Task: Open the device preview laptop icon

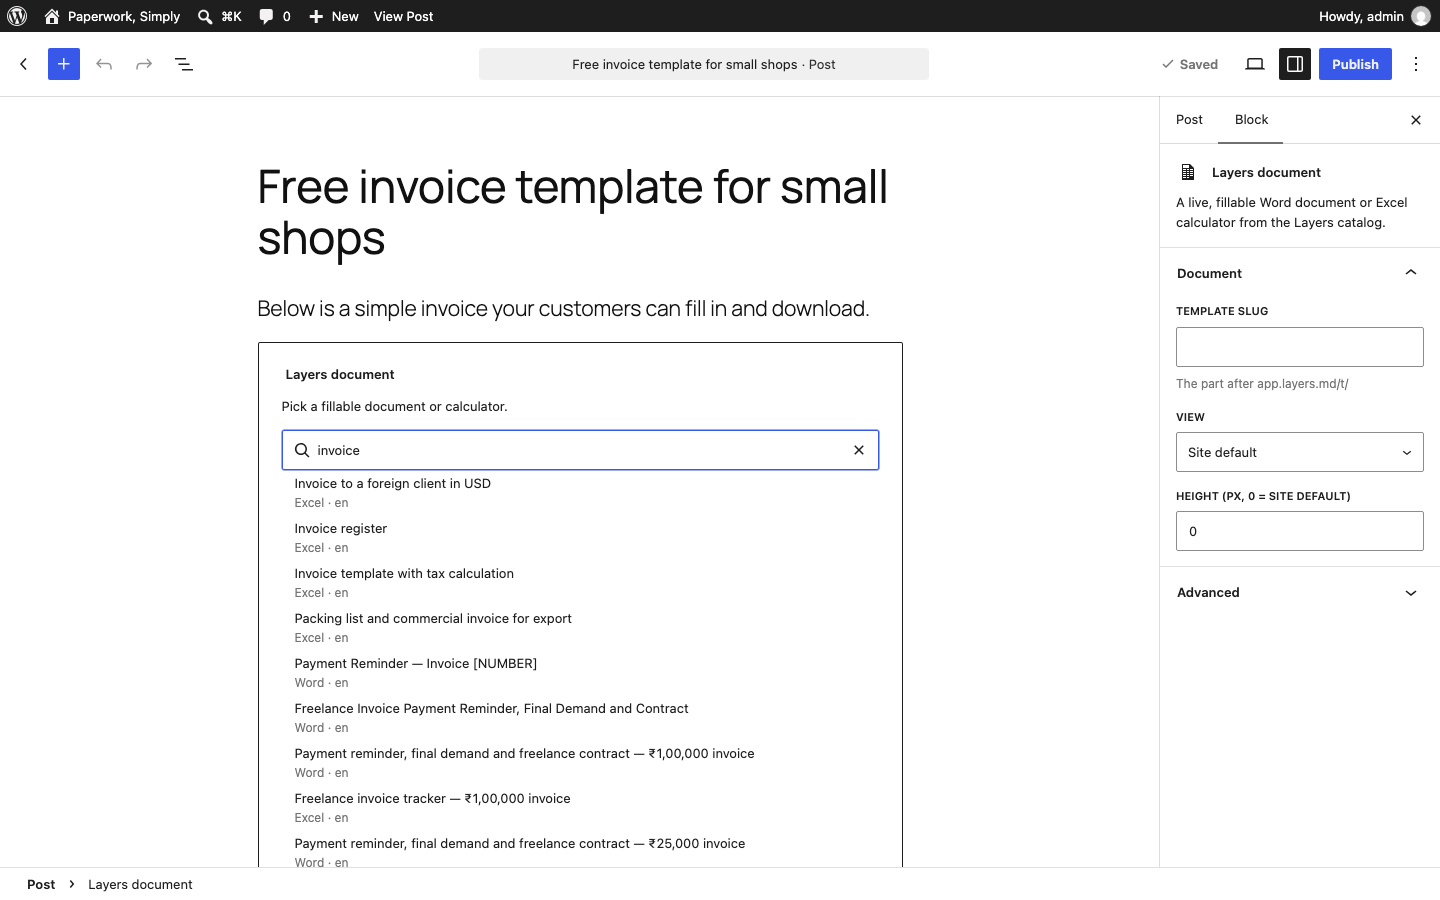Action: tap(1255, 64)
